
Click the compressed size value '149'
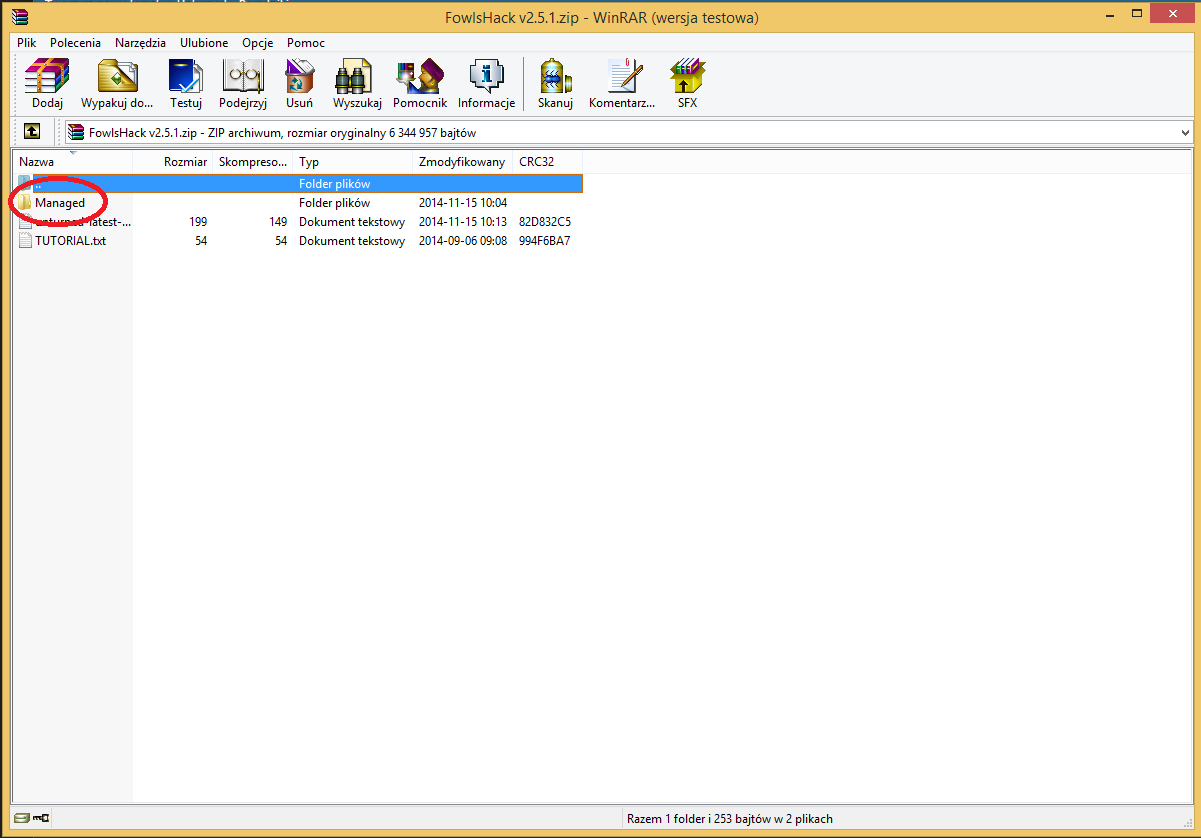(x=278, y=222)
